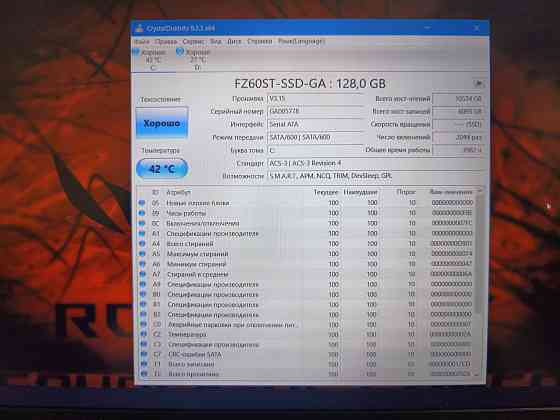
Task: Open the Файл menu
Action: click(x=142, y=41)
